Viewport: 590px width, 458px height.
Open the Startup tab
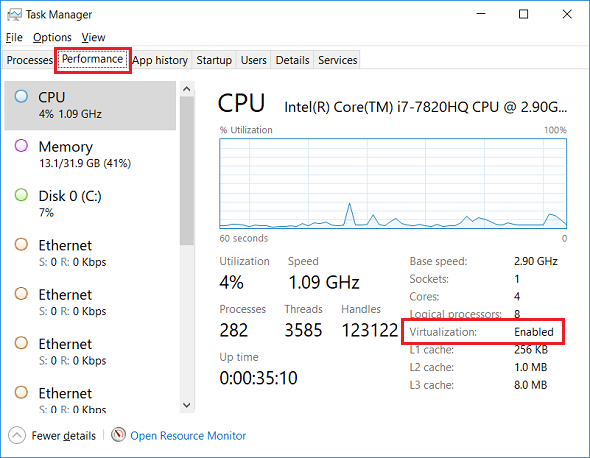[214, 60]
